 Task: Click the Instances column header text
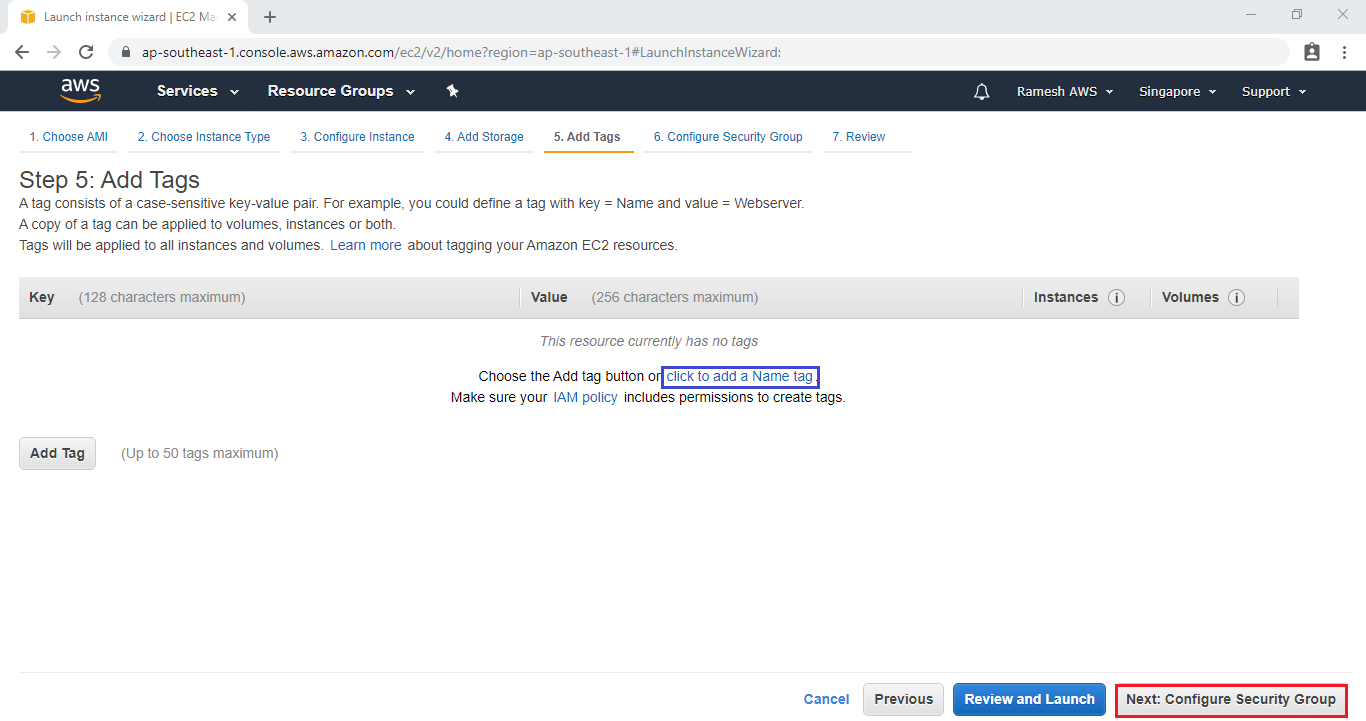coord(1066,297)
